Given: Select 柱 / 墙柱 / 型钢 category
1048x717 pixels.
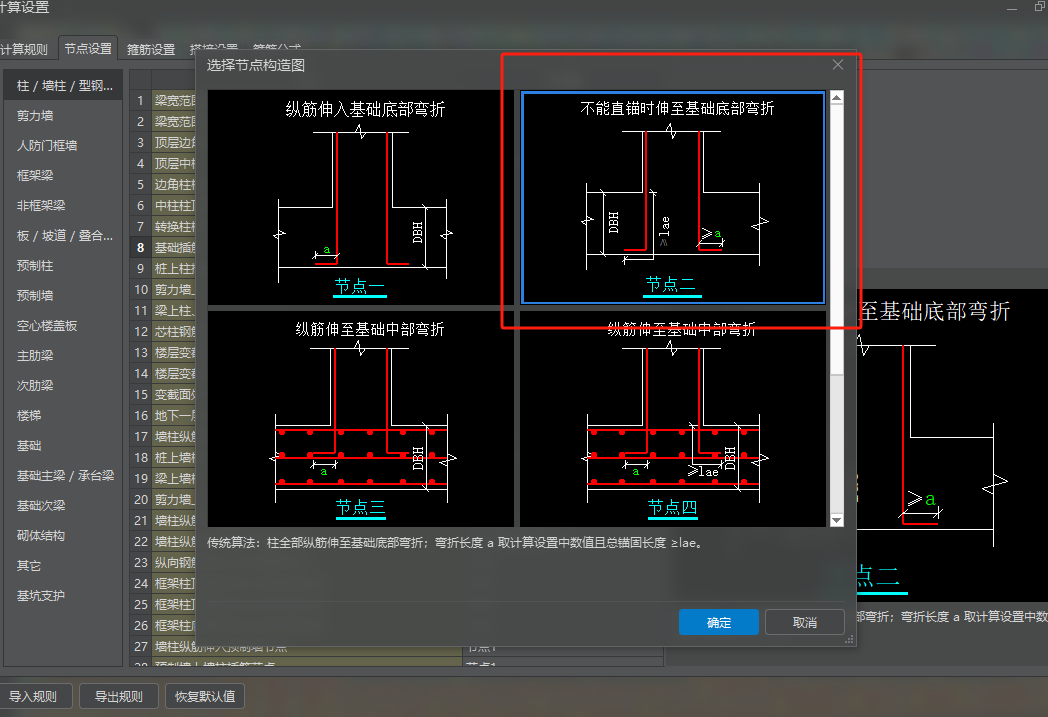Looking at the screenshot, I should pyautogui.click(x=64, y=86).
